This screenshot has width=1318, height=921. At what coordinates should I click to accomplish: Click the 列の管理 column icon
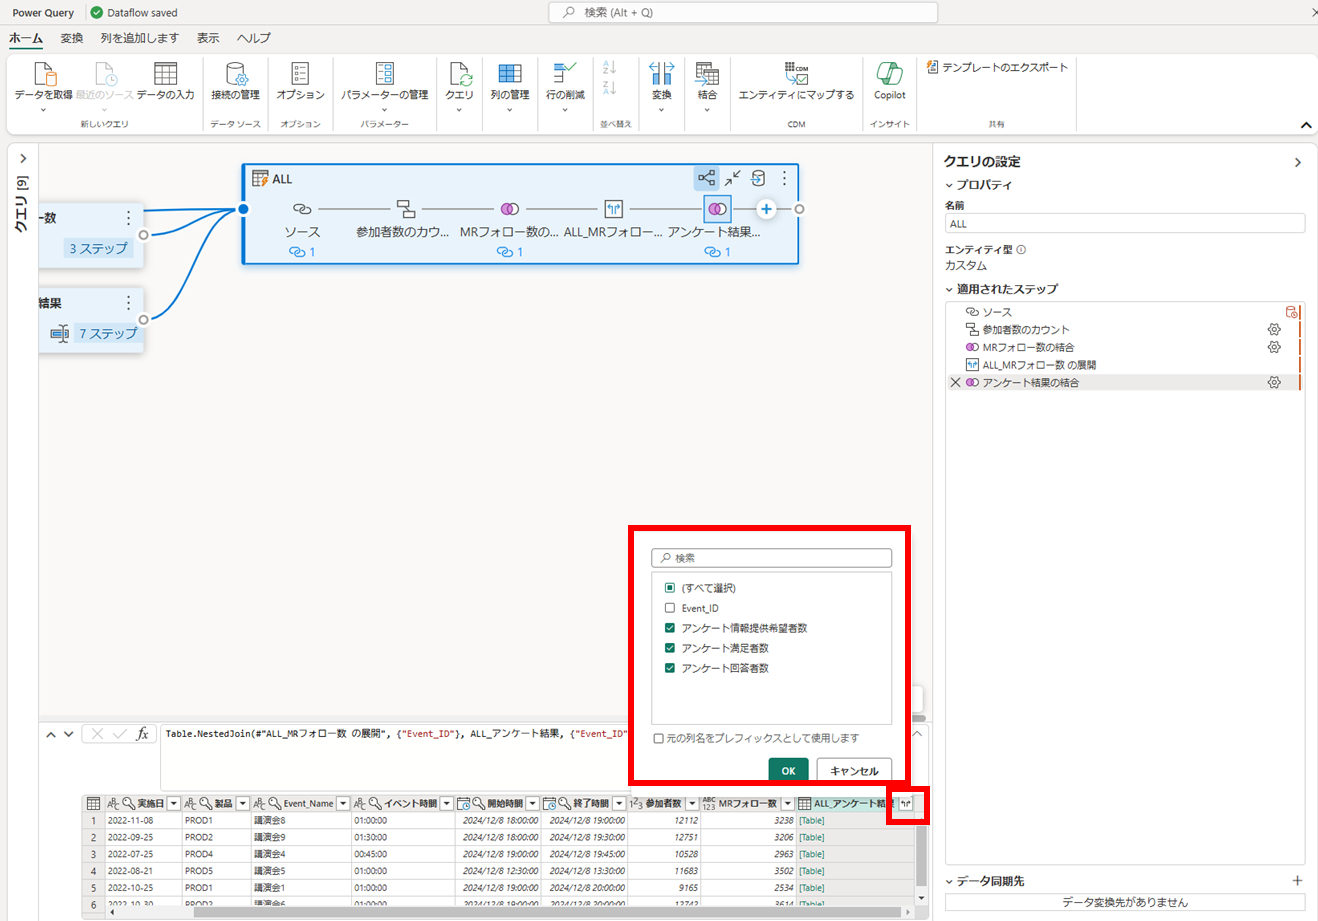(x=510, y=74)
